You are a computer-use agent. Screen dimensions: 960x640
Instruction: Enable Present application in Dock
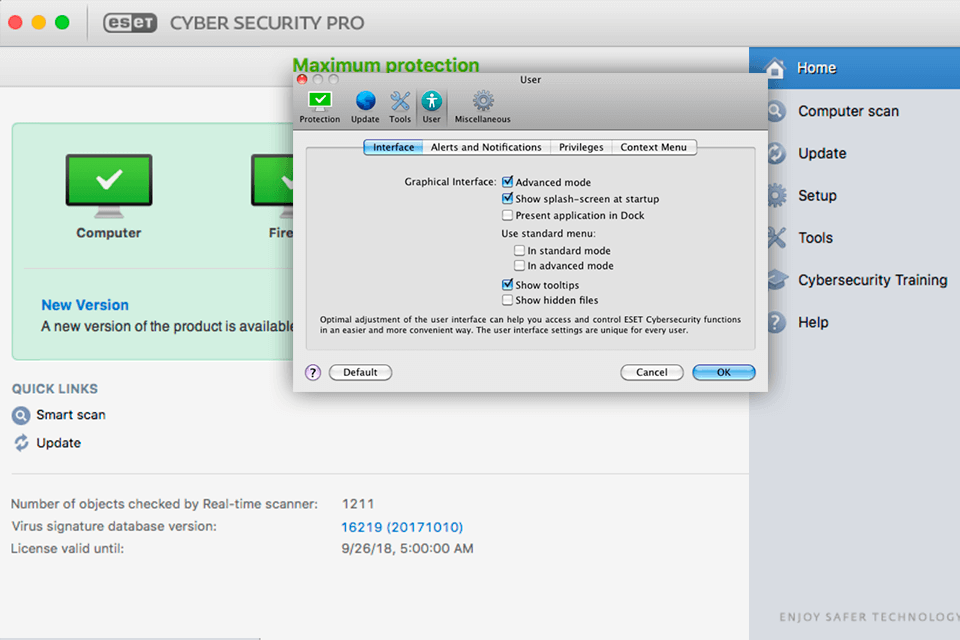[x=508, y=215]
